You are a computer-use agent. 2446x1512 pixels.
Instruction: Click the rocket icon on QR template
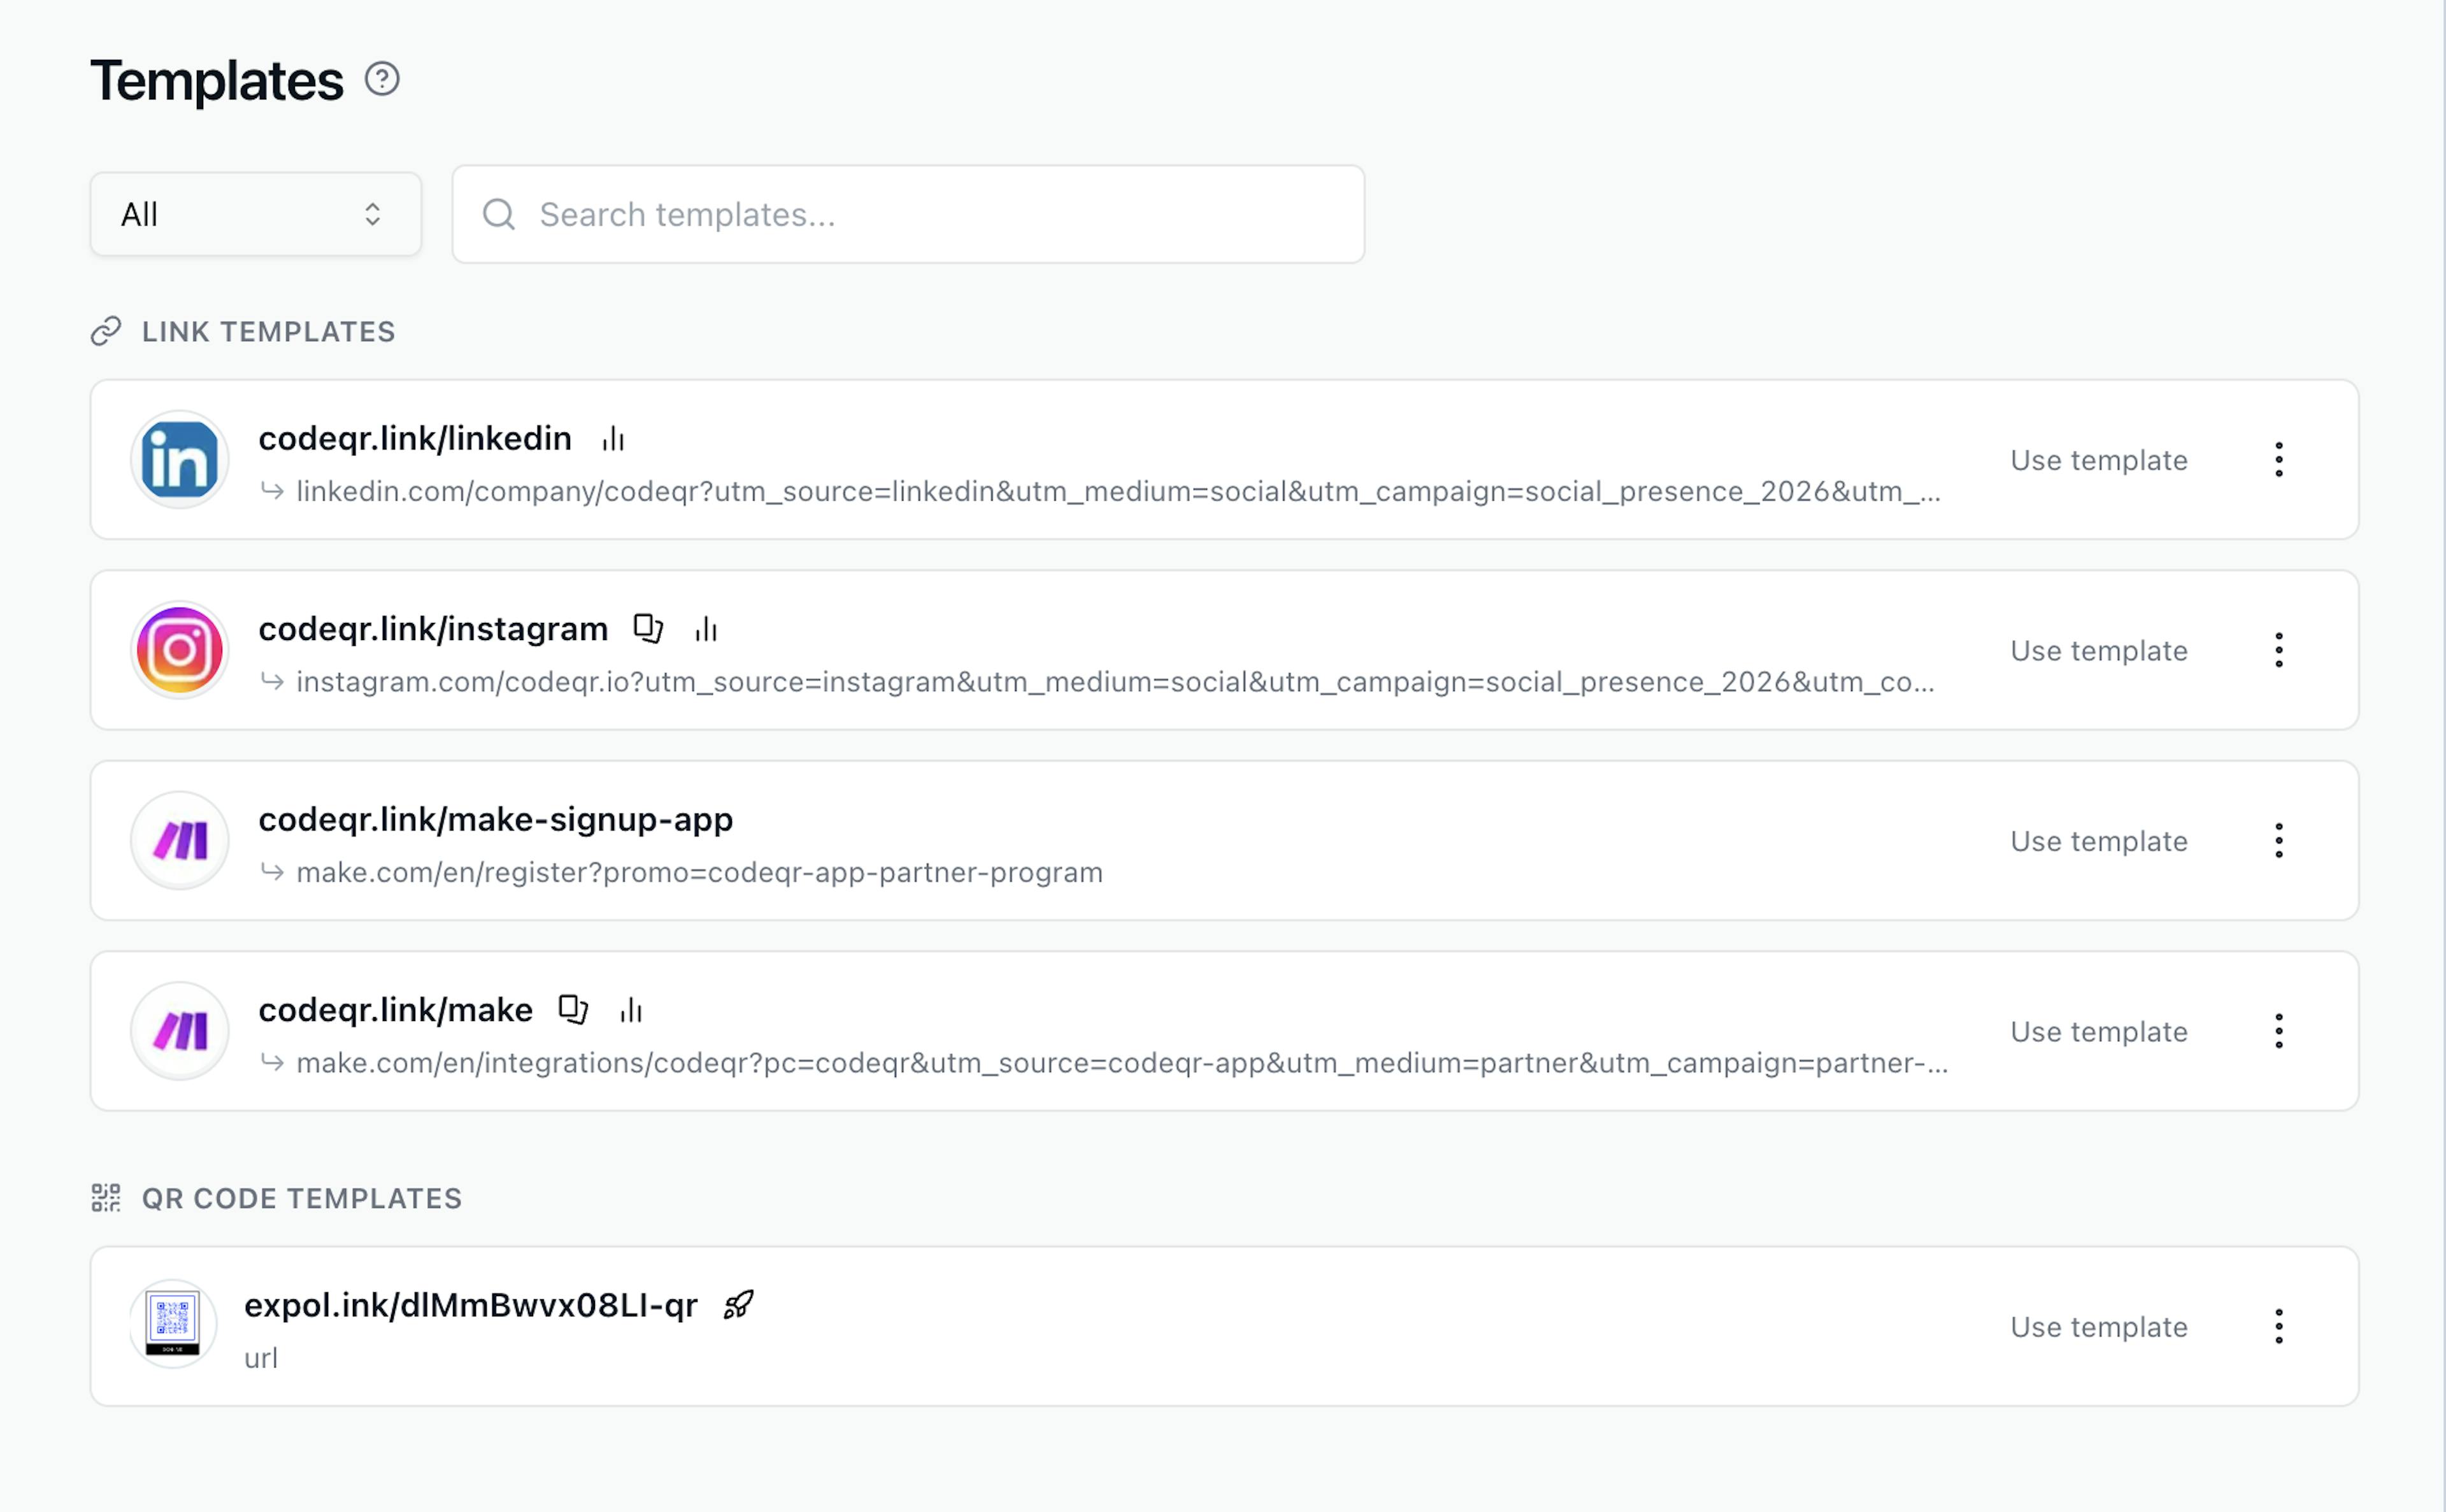point(738,1305)
